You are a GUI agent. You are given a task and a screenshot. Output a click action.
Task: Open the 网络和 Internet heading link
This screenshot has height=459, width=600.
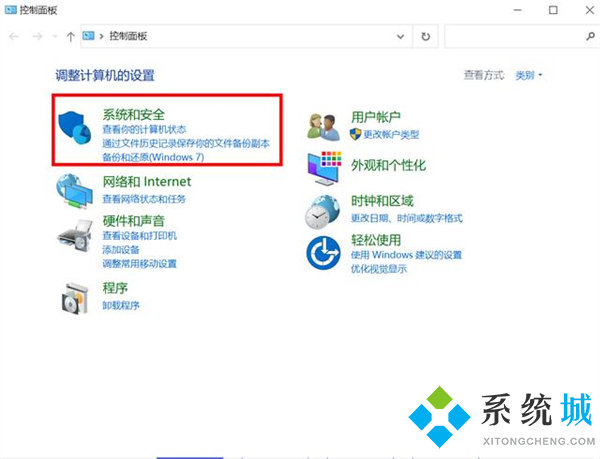click(x=147, y=182)
